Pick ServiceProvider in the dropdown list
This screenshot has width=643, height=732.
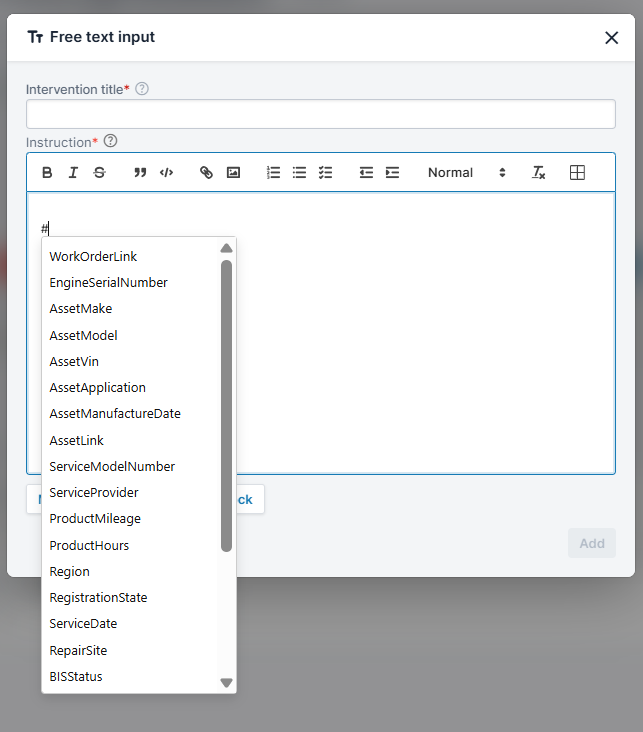(x=94, y=493)
